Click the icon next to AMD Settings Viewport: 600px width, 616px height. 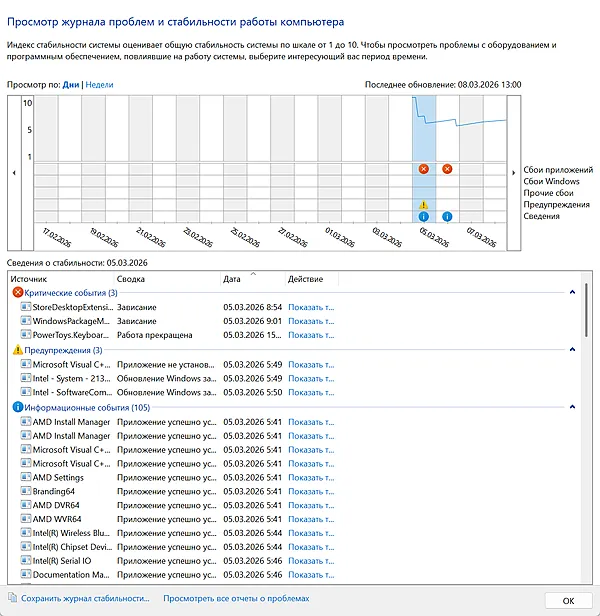[x=26, y=477]
